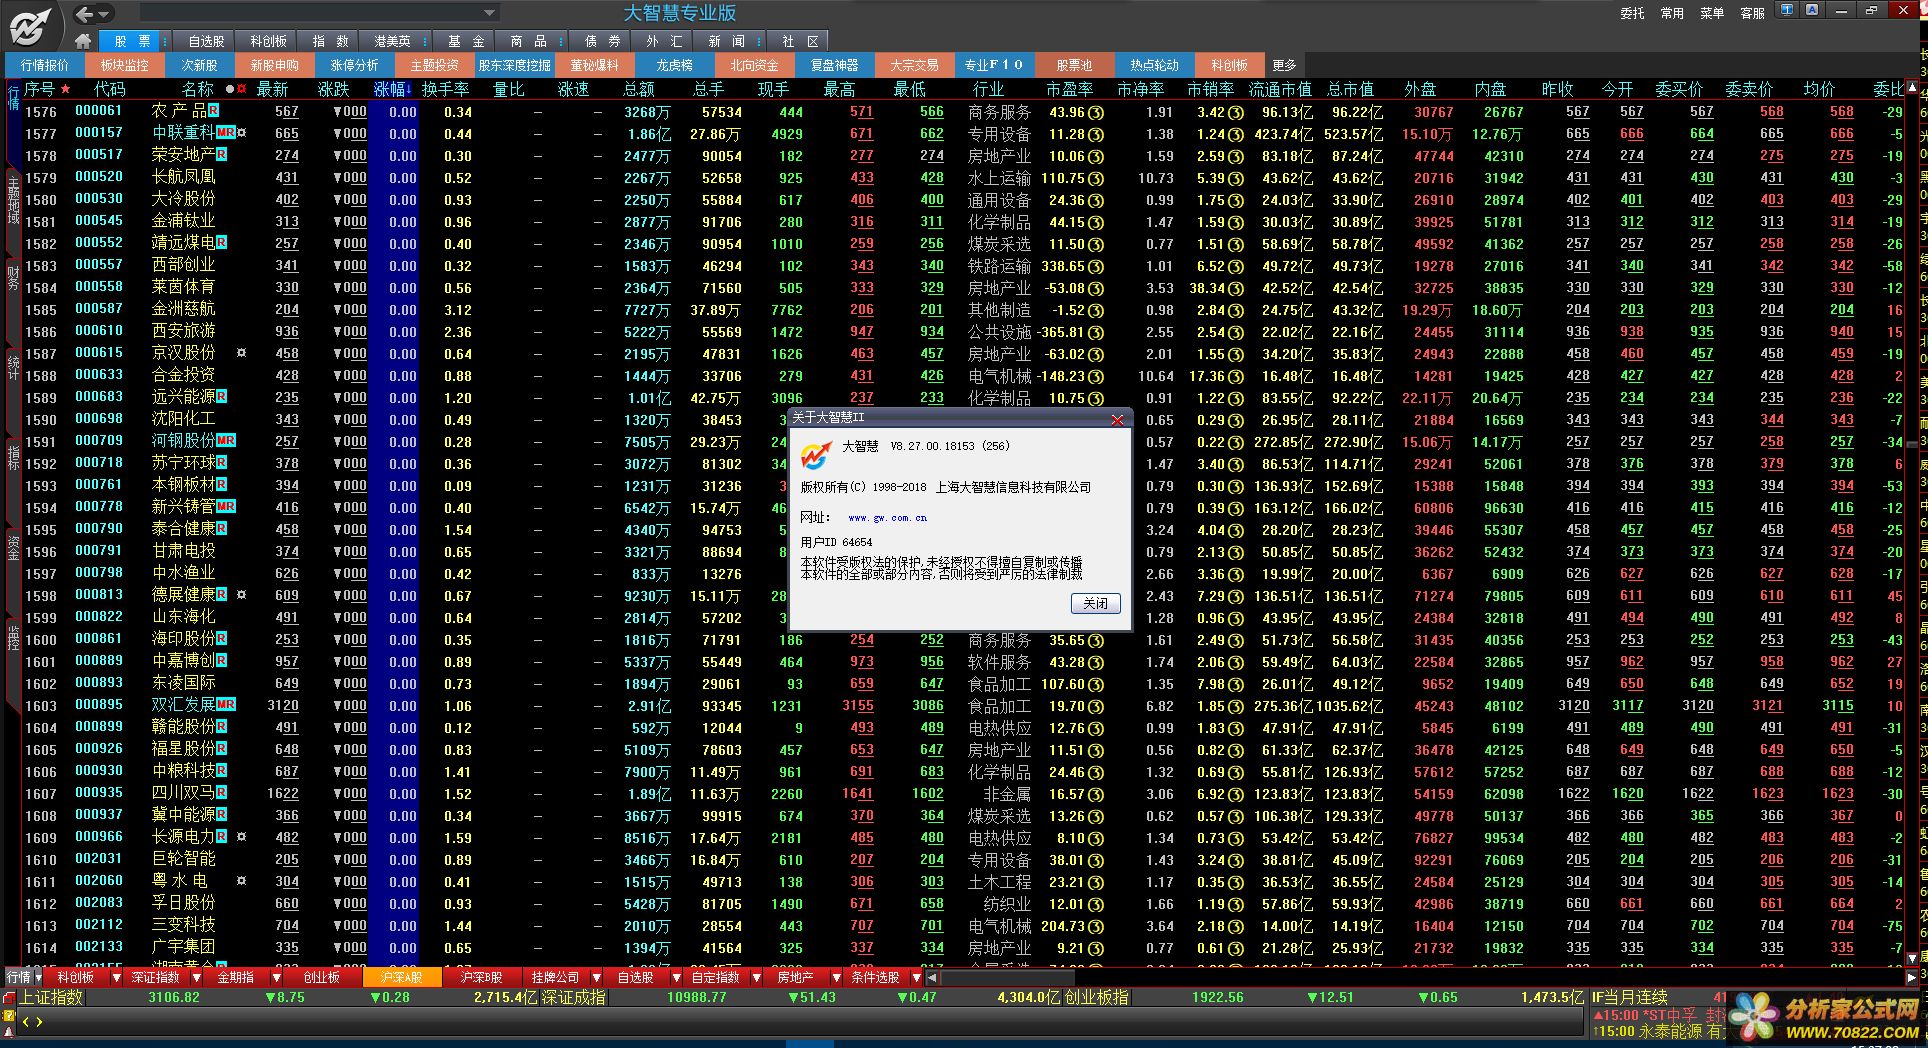1928x1048 pixels.
Task: Select the 房地产 bottom tab
Action: click(x=795, y=977)
